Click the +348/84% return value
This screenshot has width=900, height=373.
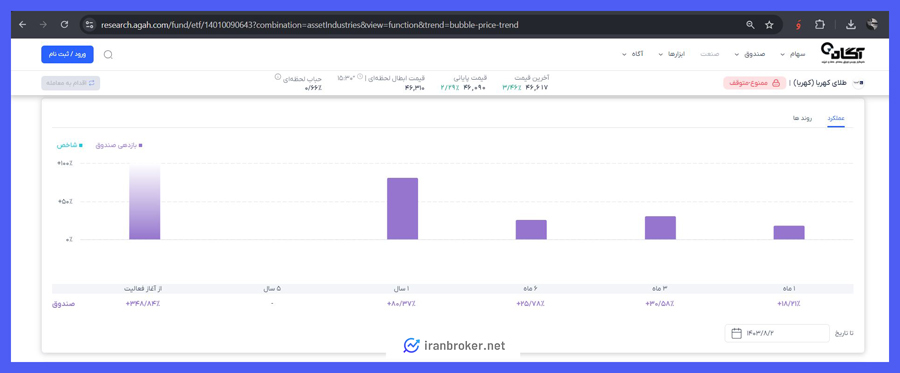point(143,304)
